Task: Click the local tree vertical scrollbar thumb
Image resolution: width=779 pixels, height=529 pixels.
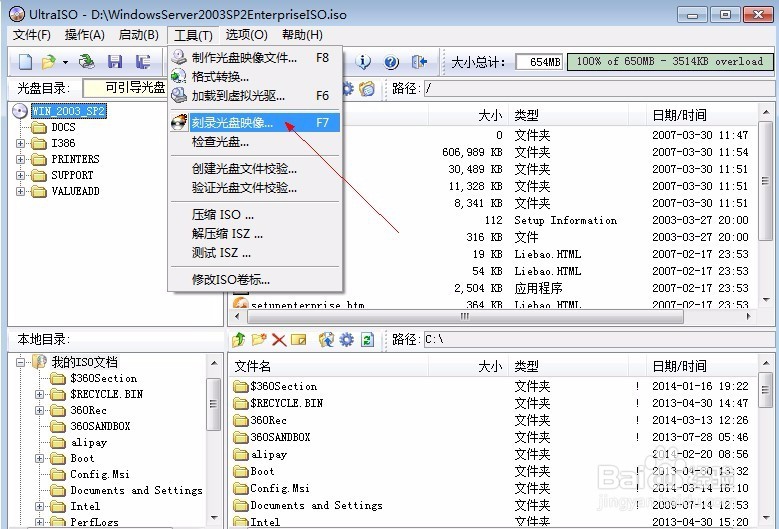Action: tap(214, 404)
